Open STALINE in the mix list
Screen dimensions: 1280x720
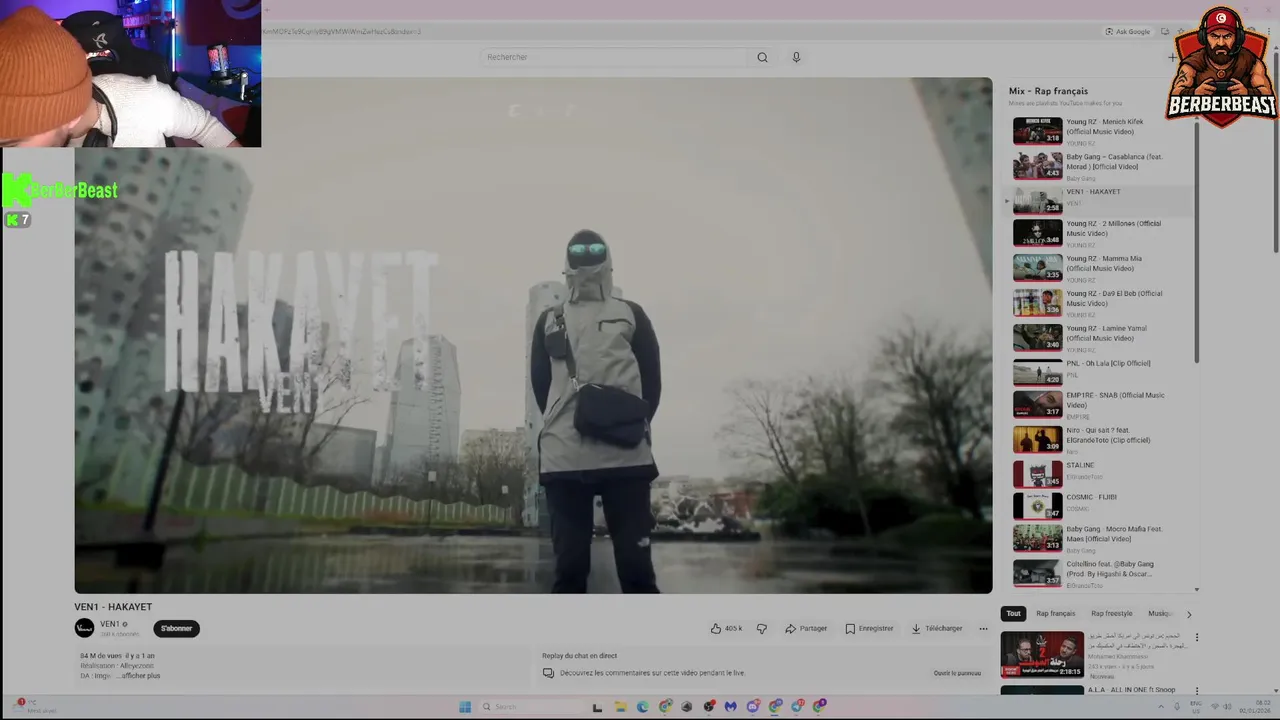pyautogui.click(x=1100, y=473)
